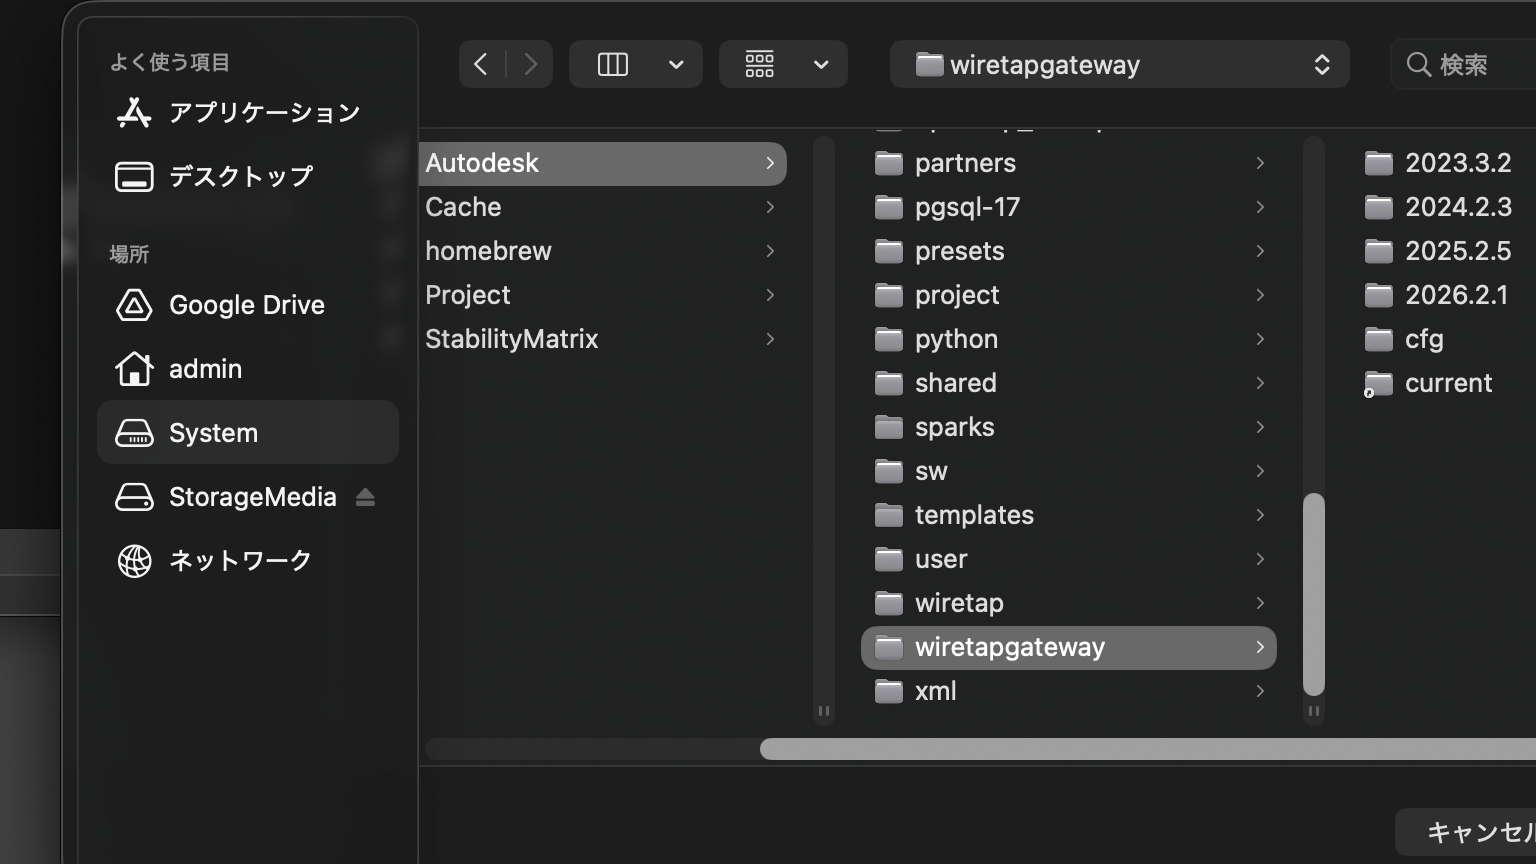The width and height of the screenshot is (1536, 864).
Task: Select the Desktop sidebar item
Action: click(240, 177)
